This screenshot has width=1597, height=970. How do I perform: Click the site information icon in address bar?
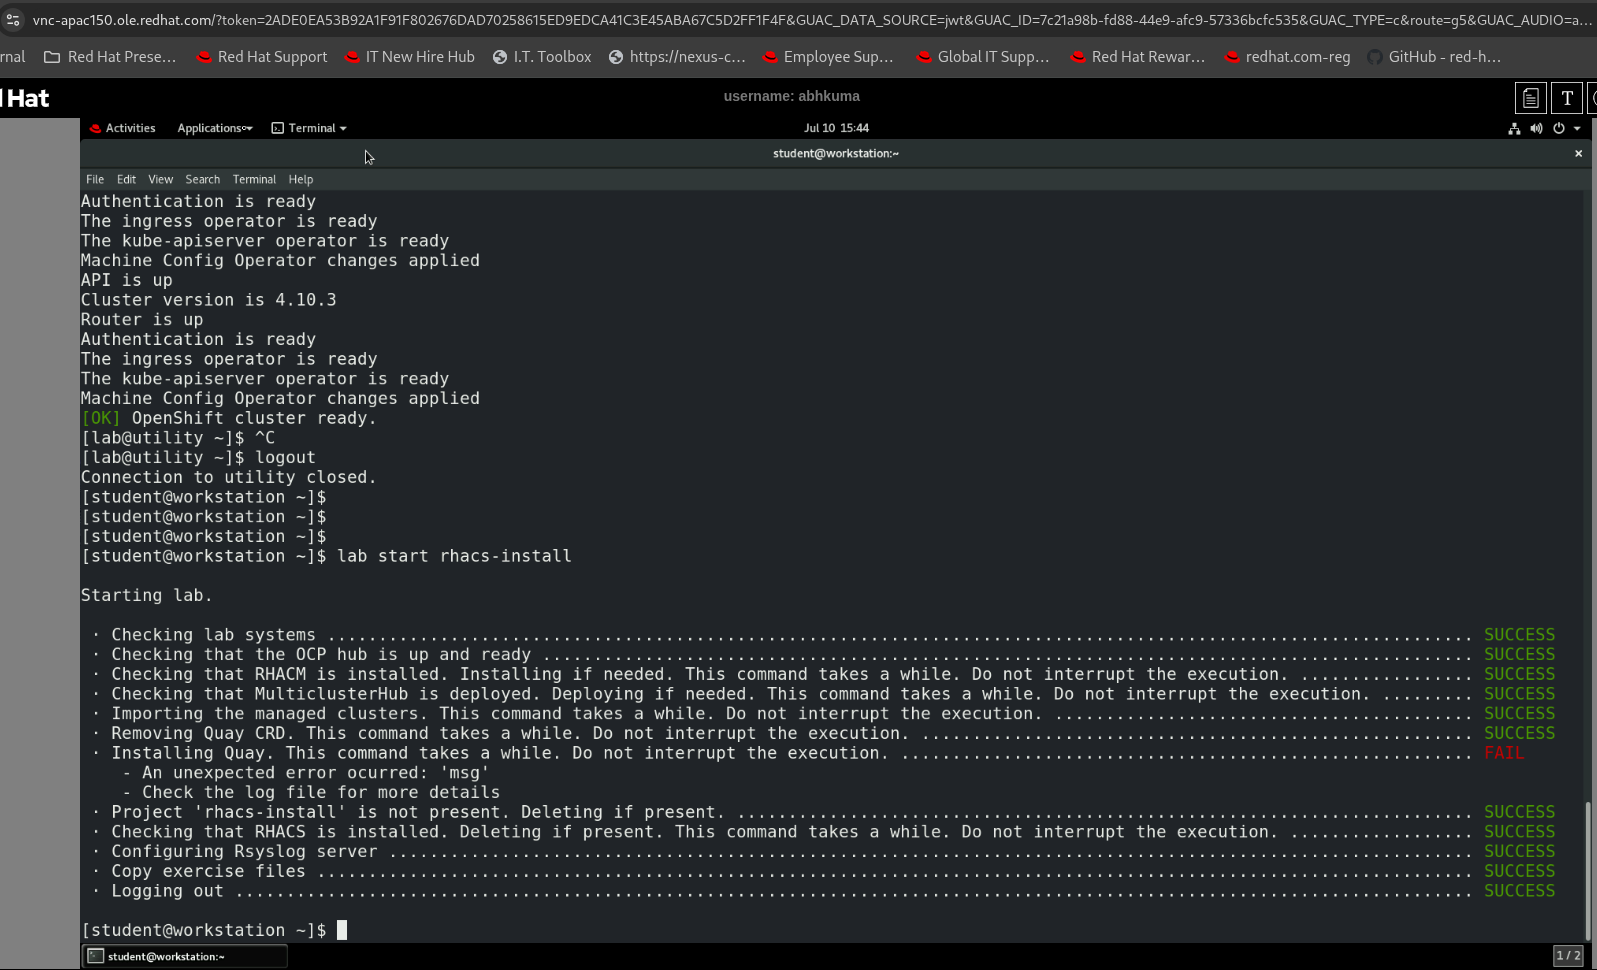click(x=13, y=20)
